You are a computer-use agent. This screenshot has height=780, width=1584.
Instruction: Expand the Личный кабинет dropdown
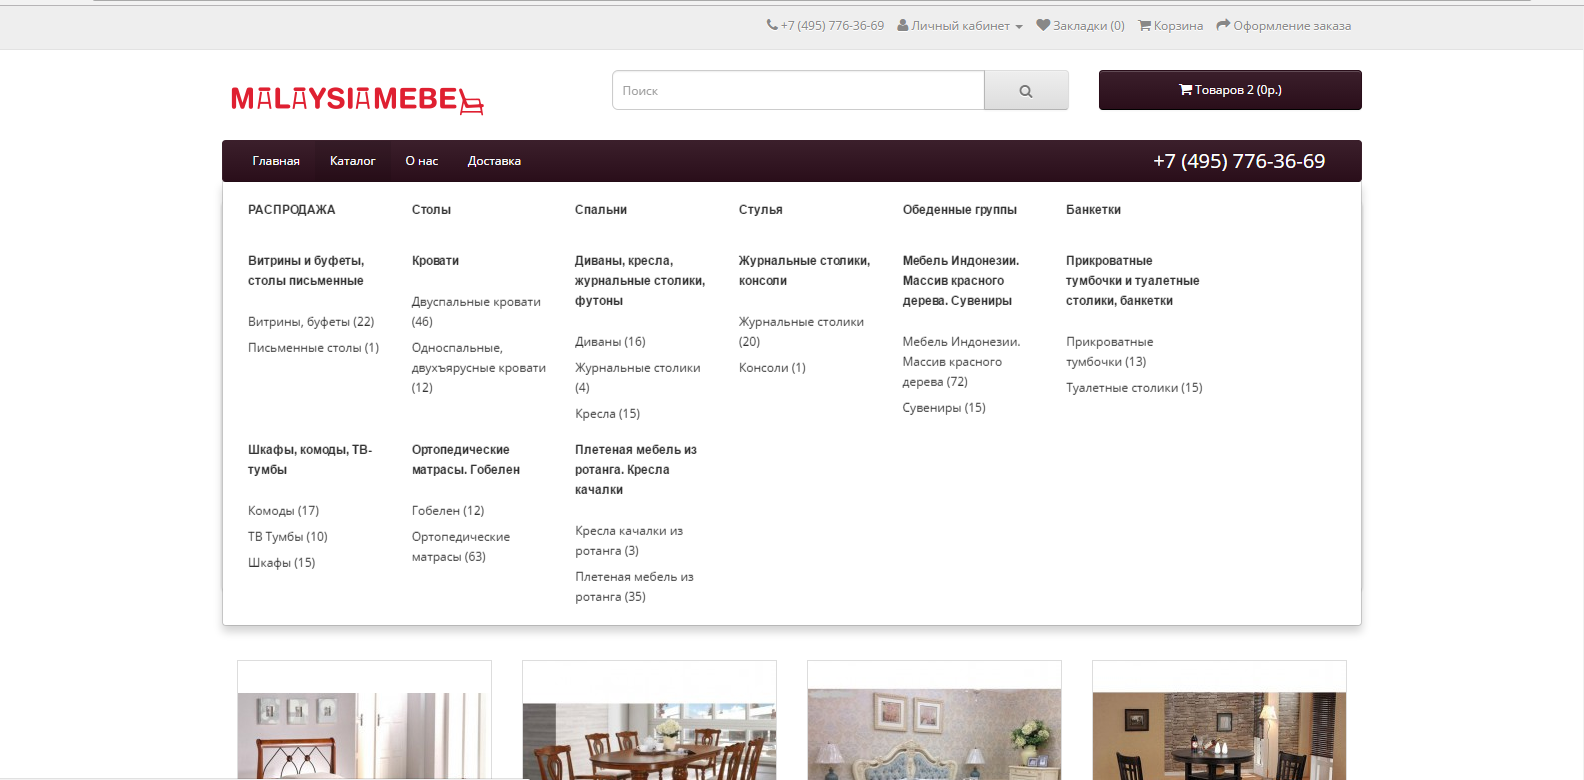[x=960, y=26]
